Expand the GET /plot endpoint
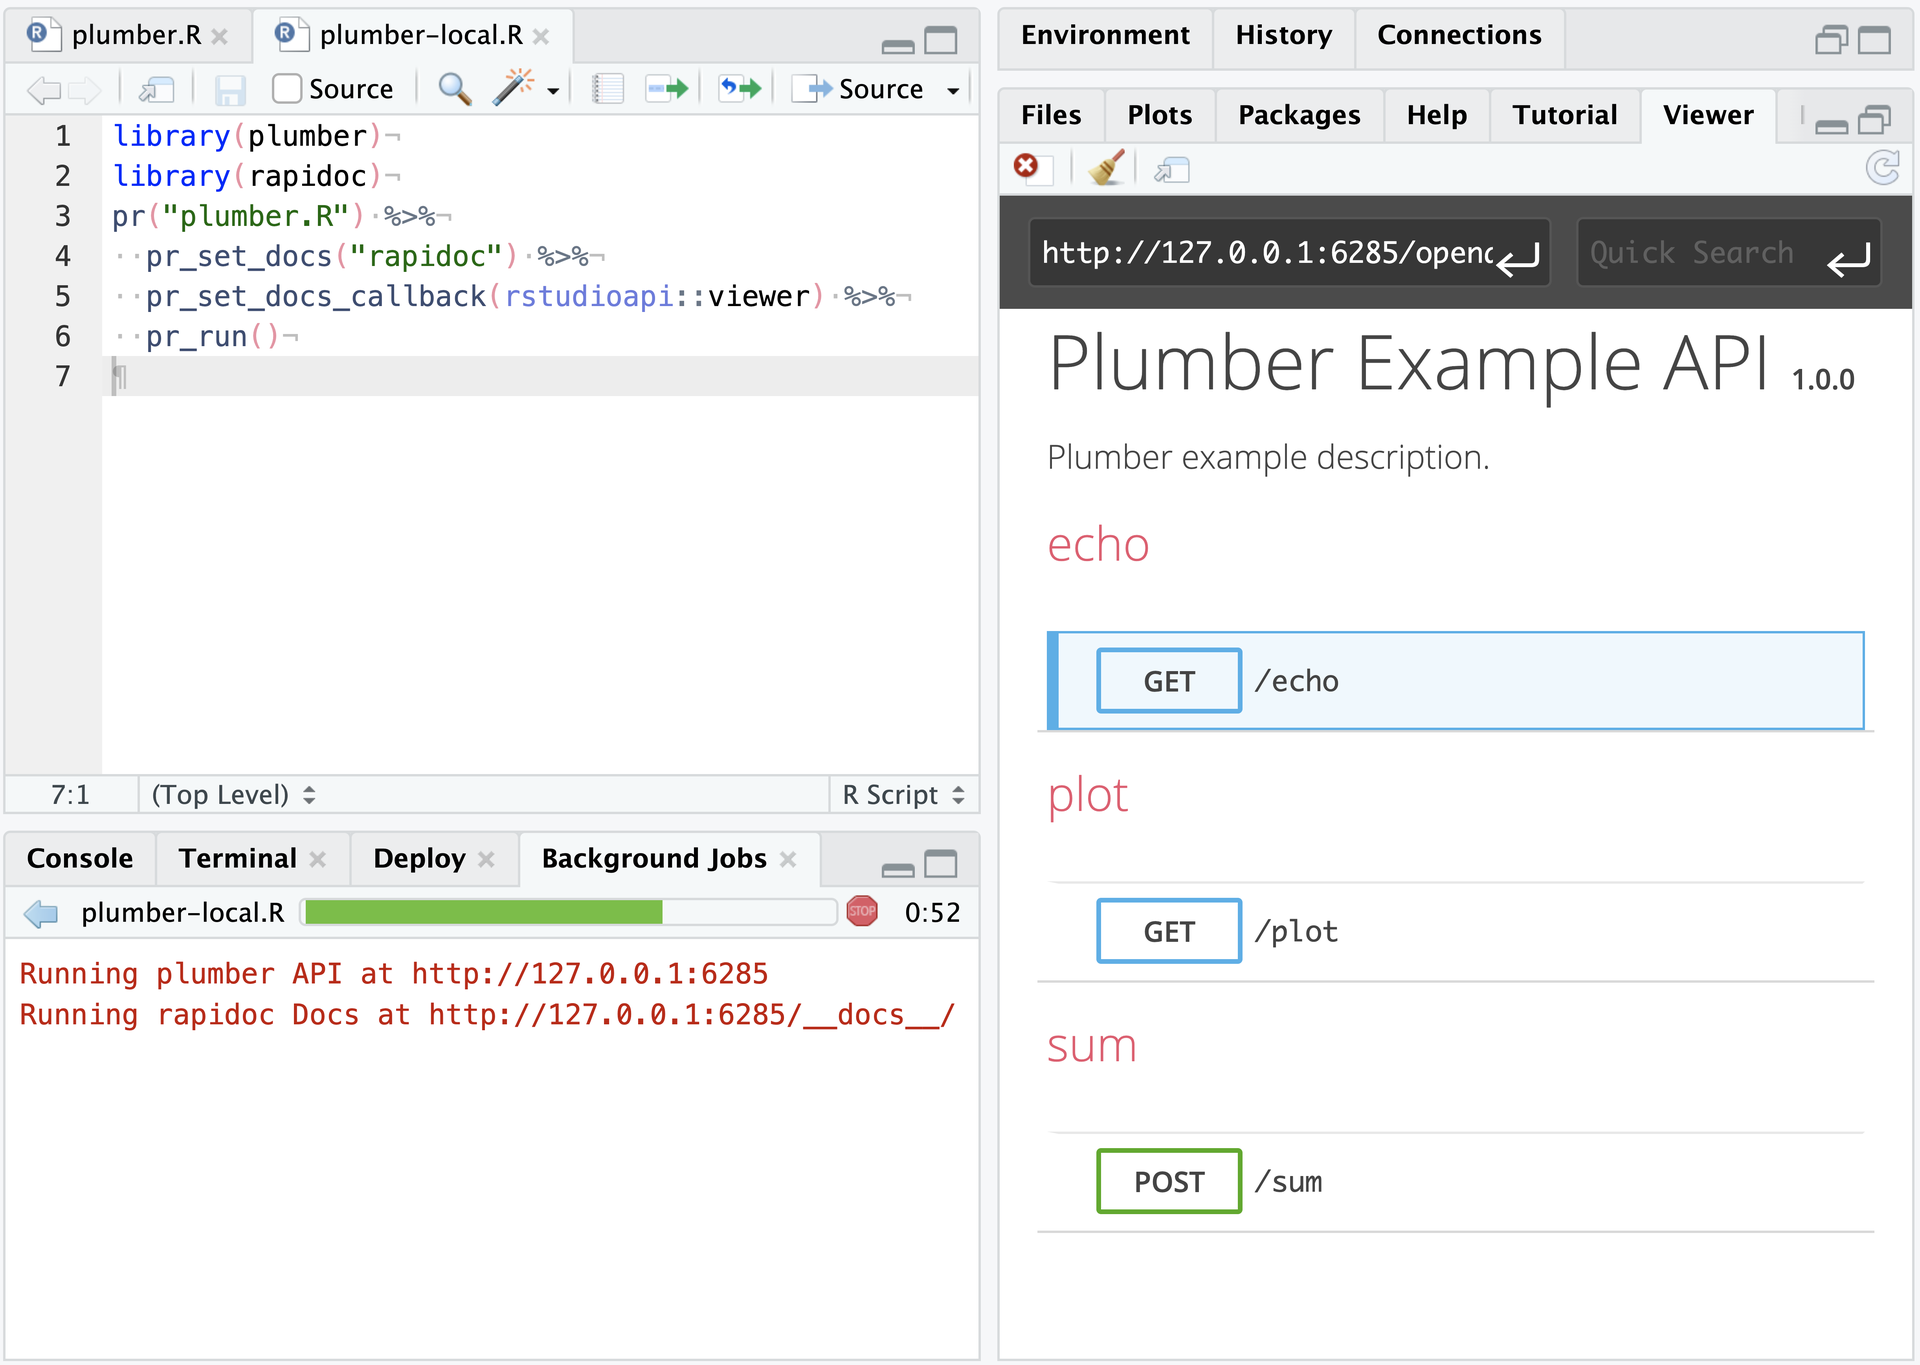This screenshot has height=1365, width=1920. tap(1455, 931)
